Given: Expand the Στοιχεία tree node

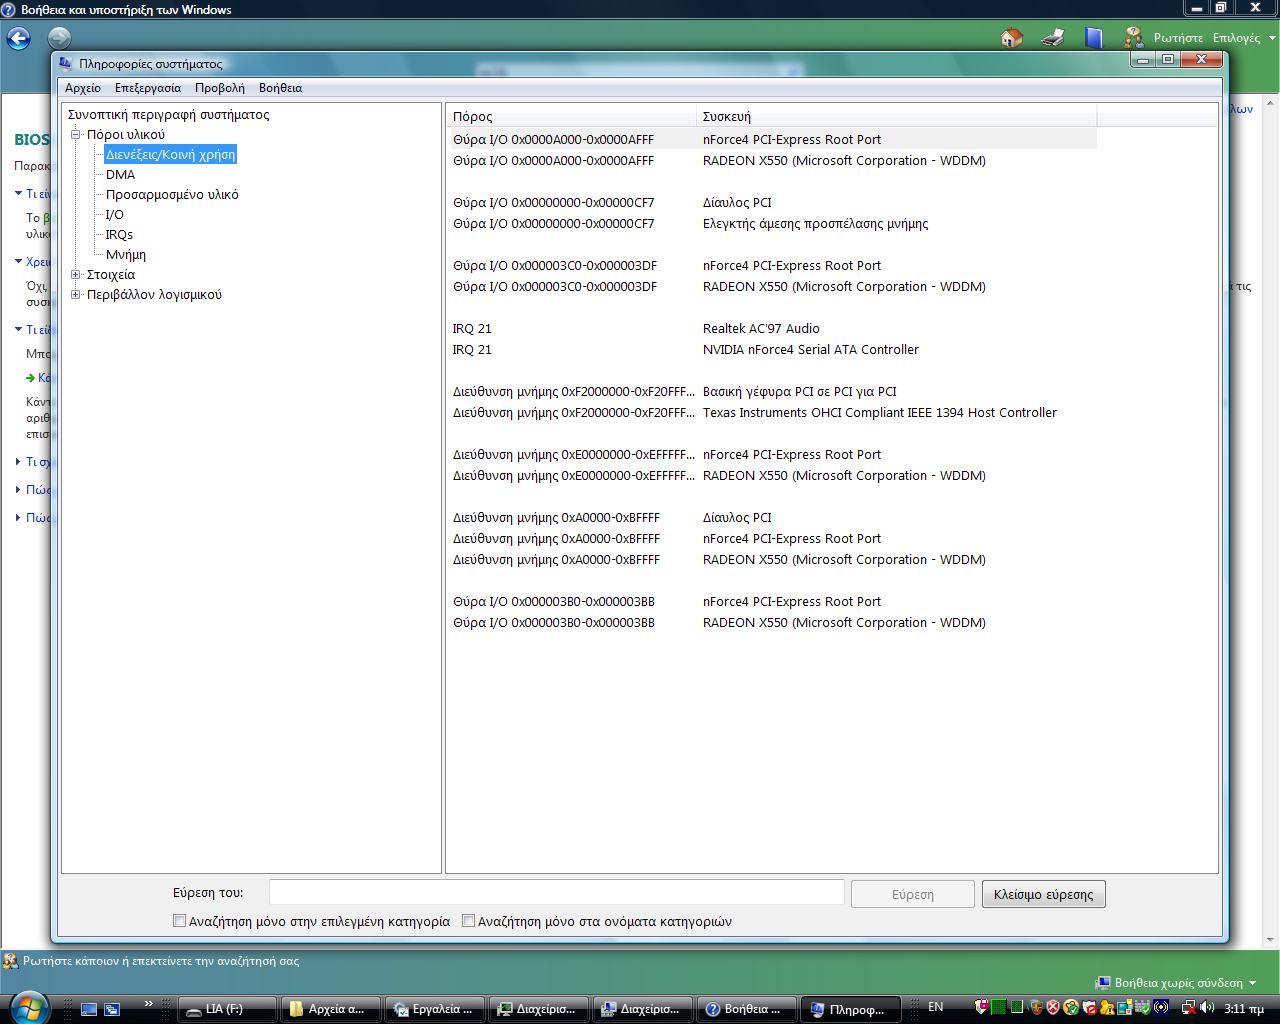Looking at the screenshot, I should [x=76, y=274].
